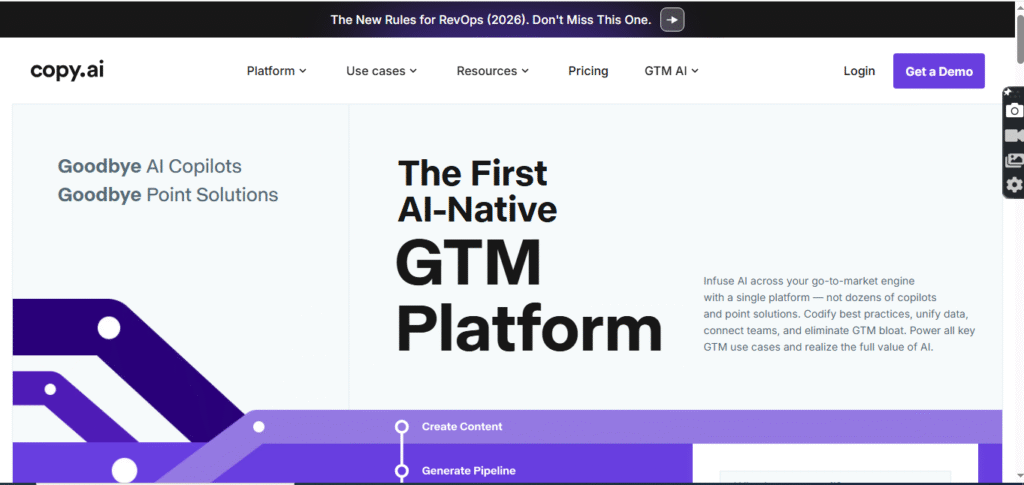Click the pin icon atop the side toolbar
This screenshot has width=1024, height=485.
pyautogui.click(x=1008, y=92)
